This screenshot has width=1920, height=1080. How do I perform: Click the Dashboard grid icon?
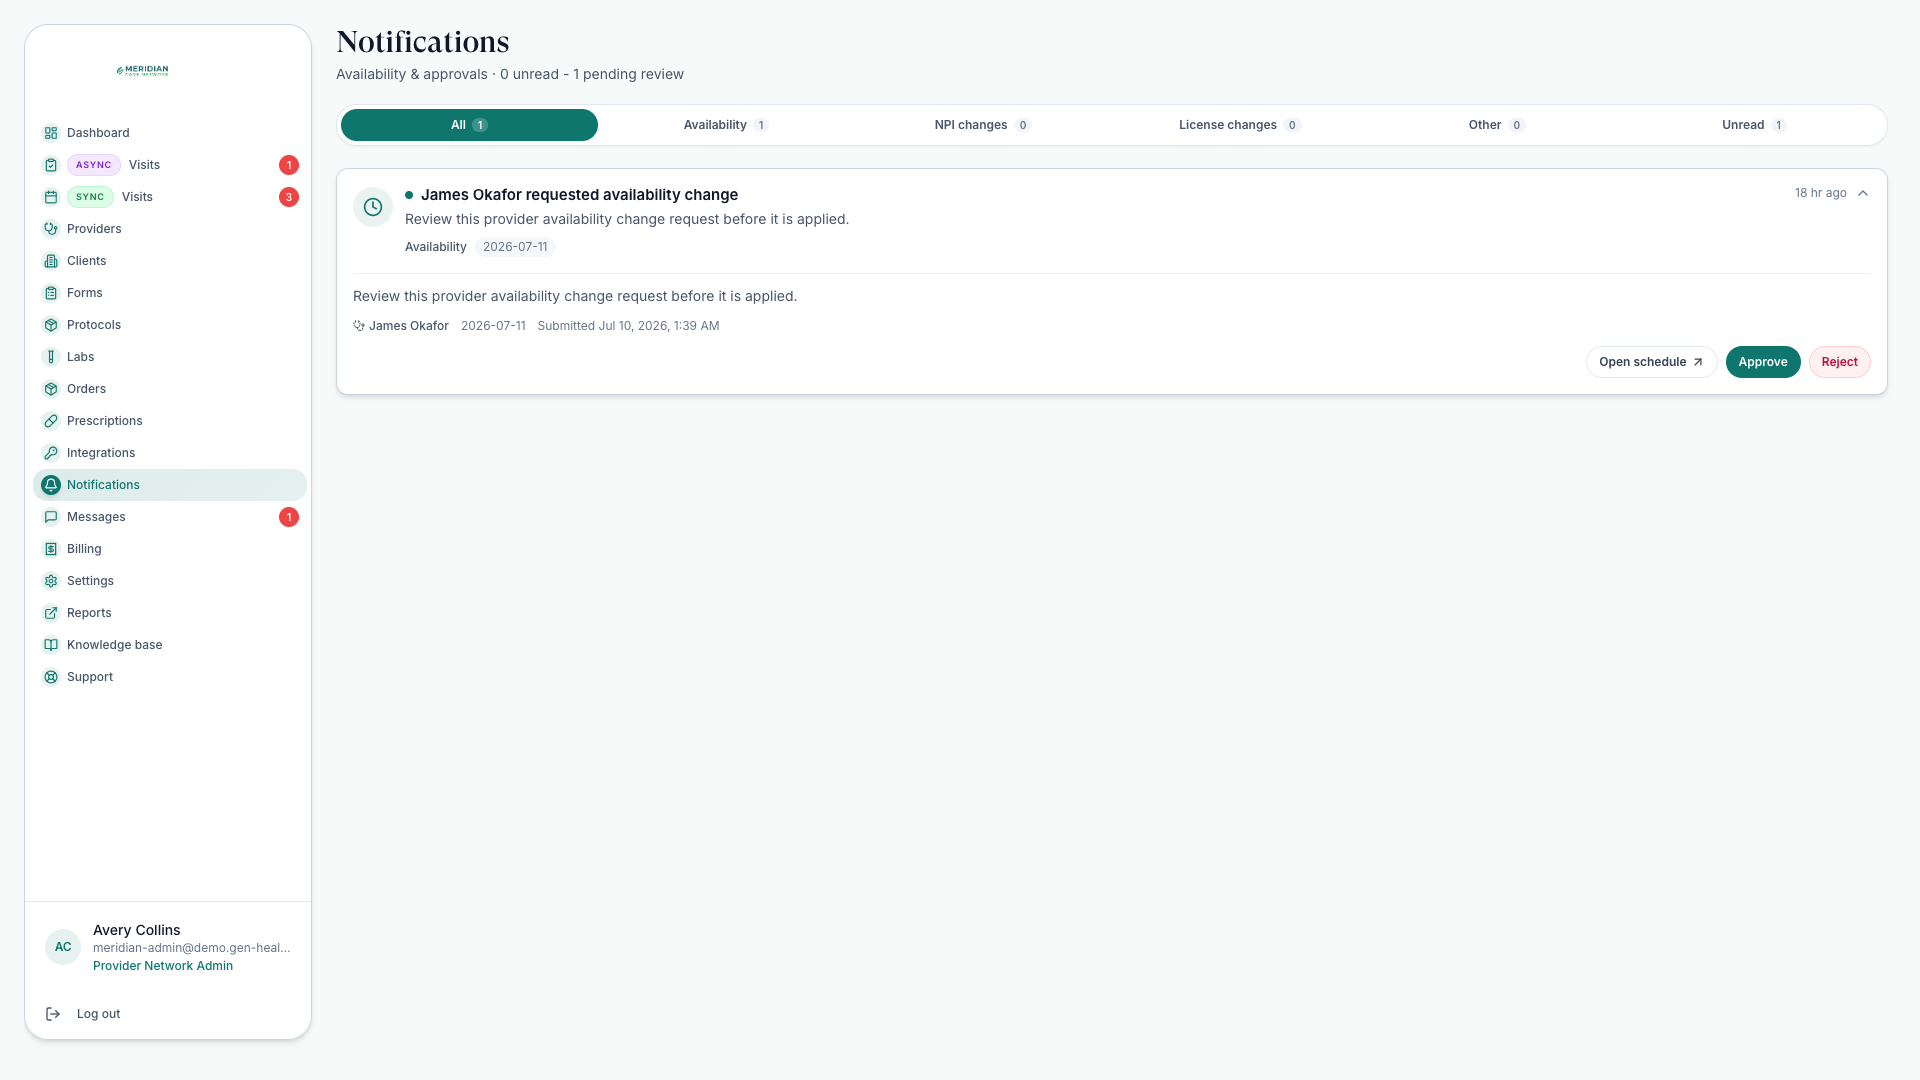coord(51,133)
